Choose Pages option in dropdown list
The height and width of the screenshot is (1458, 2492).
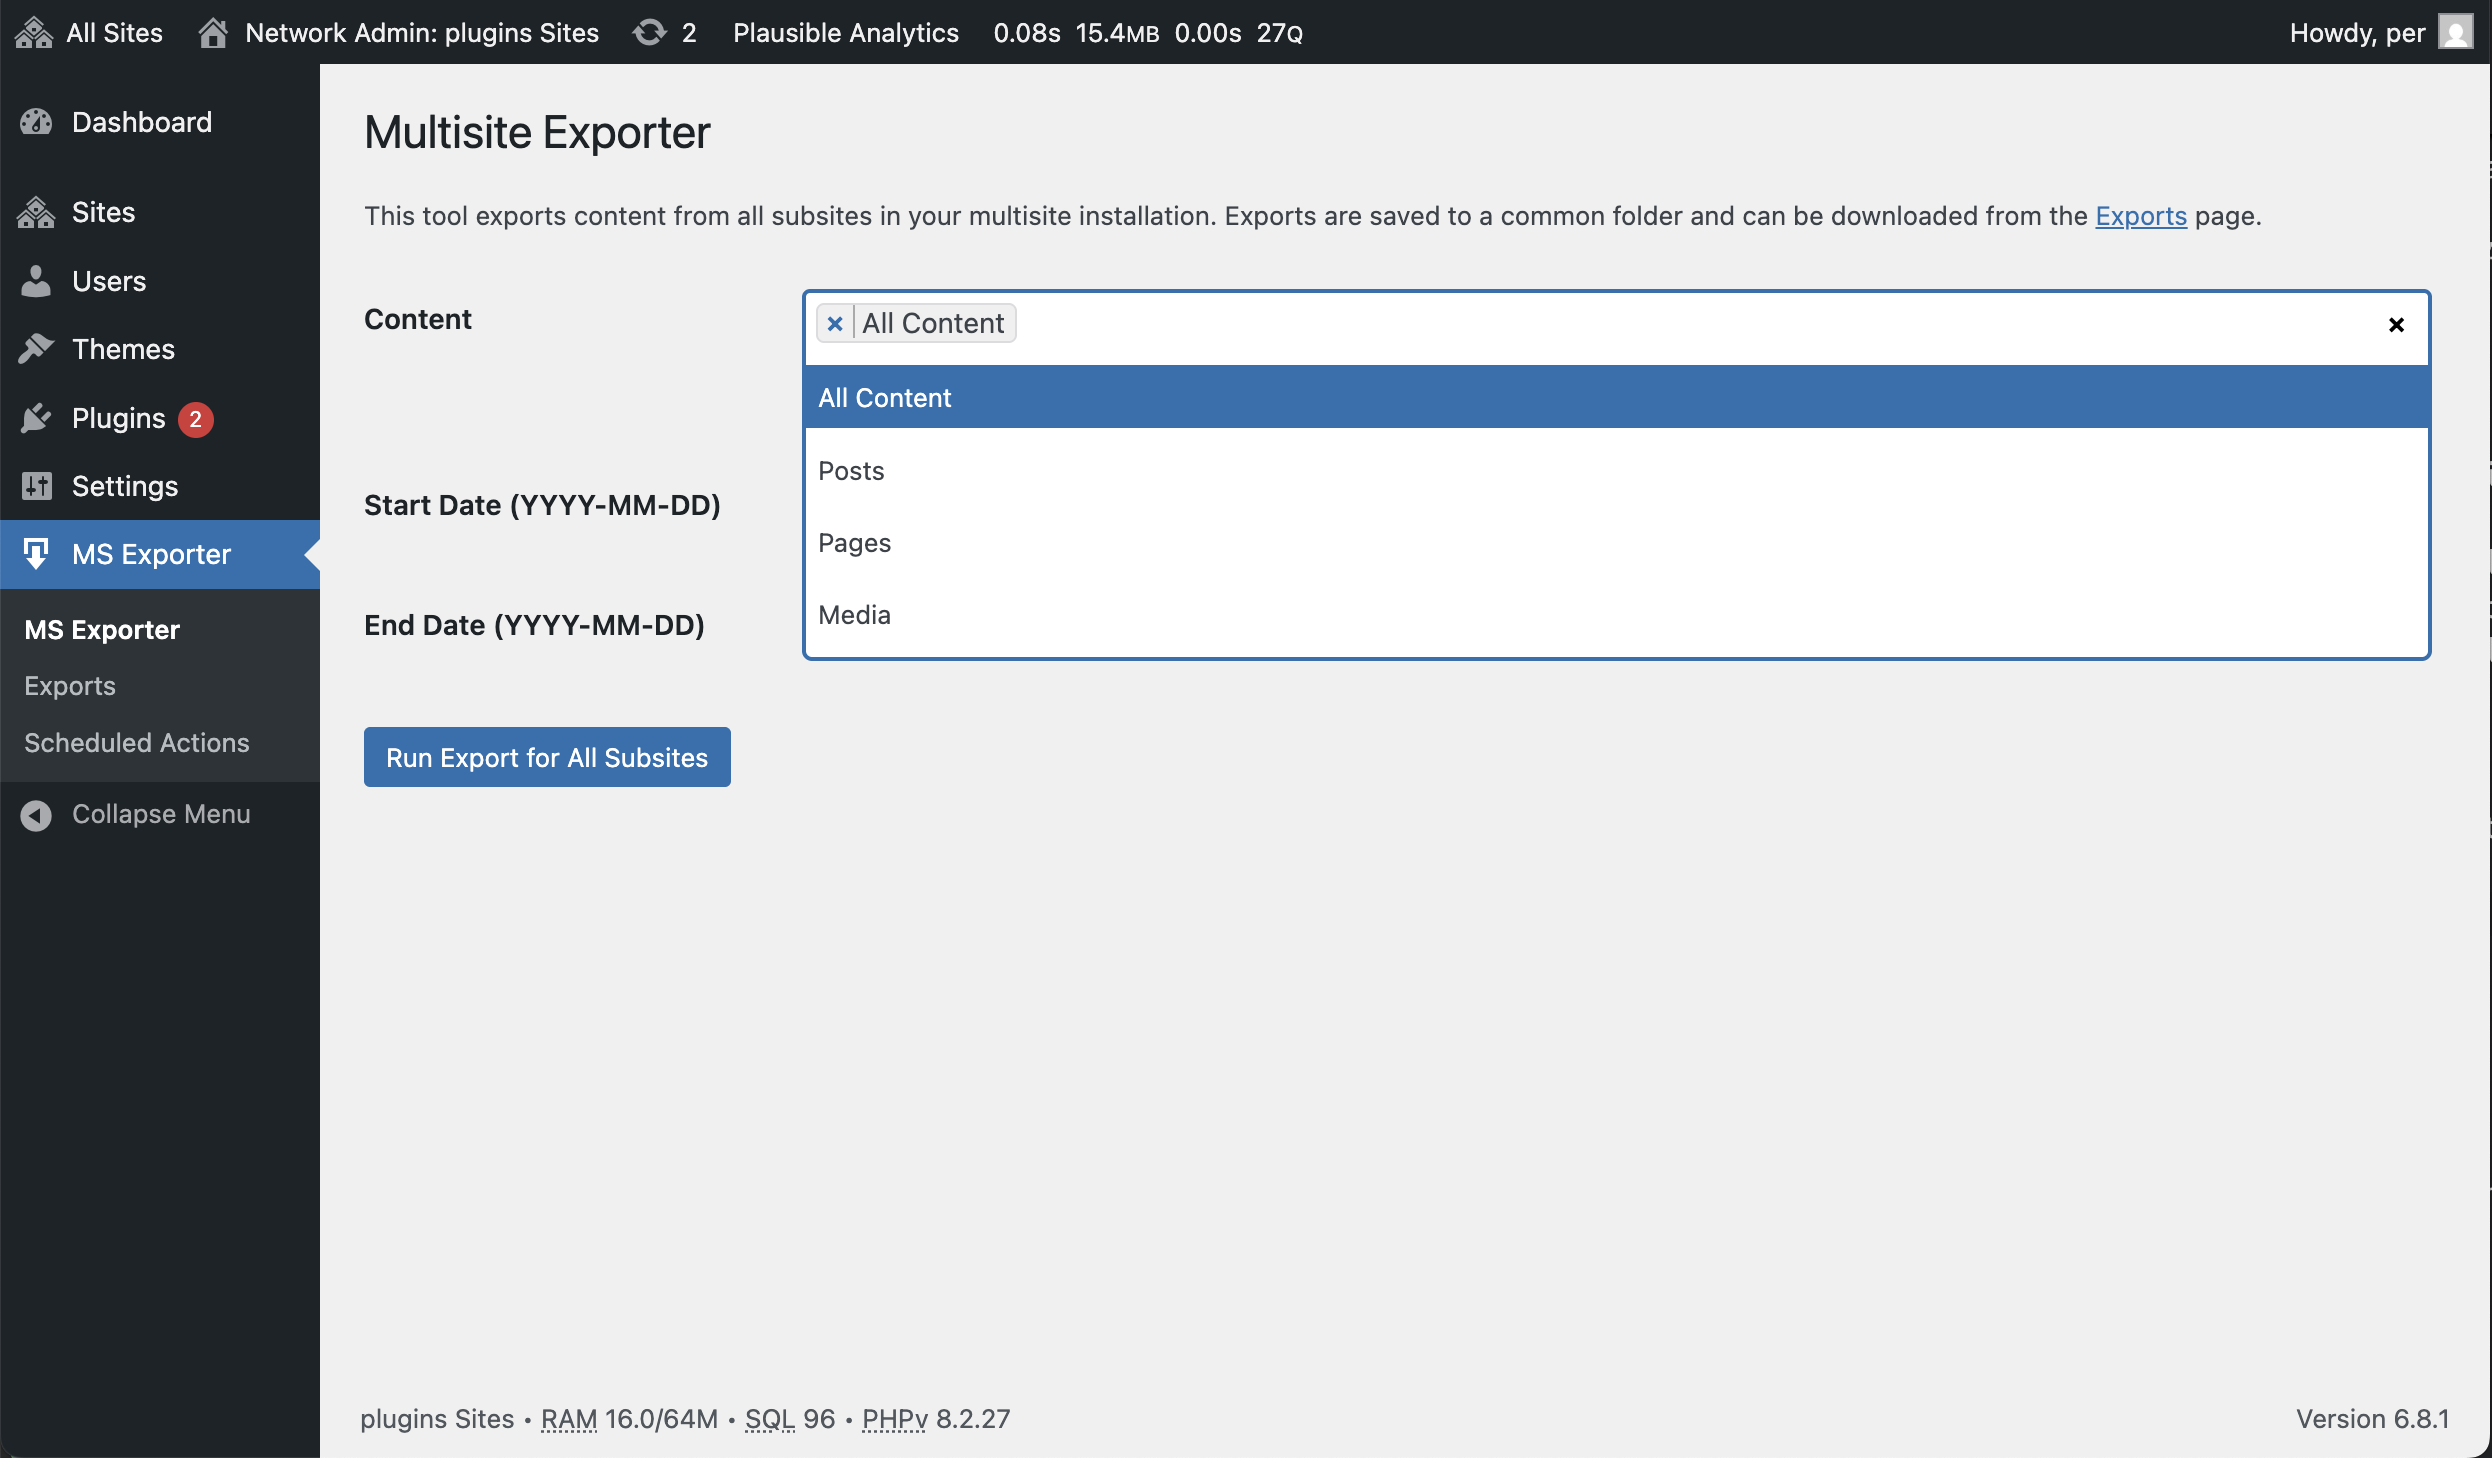pyautogui.click(x=854, y=543)
